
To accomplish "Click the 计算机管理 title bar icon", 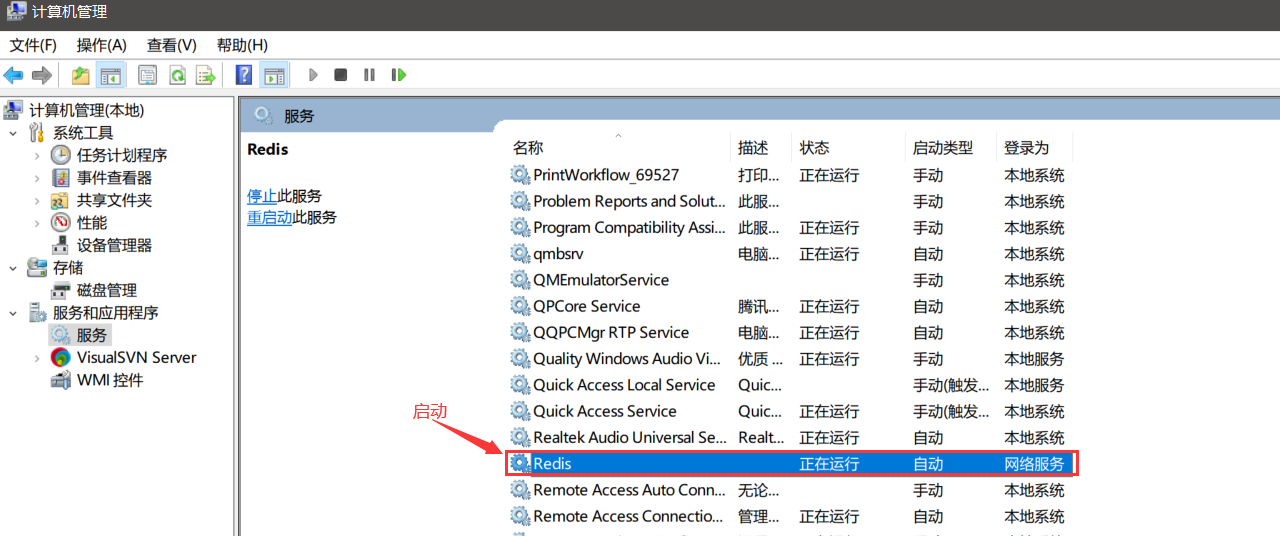I will (16, 12).
